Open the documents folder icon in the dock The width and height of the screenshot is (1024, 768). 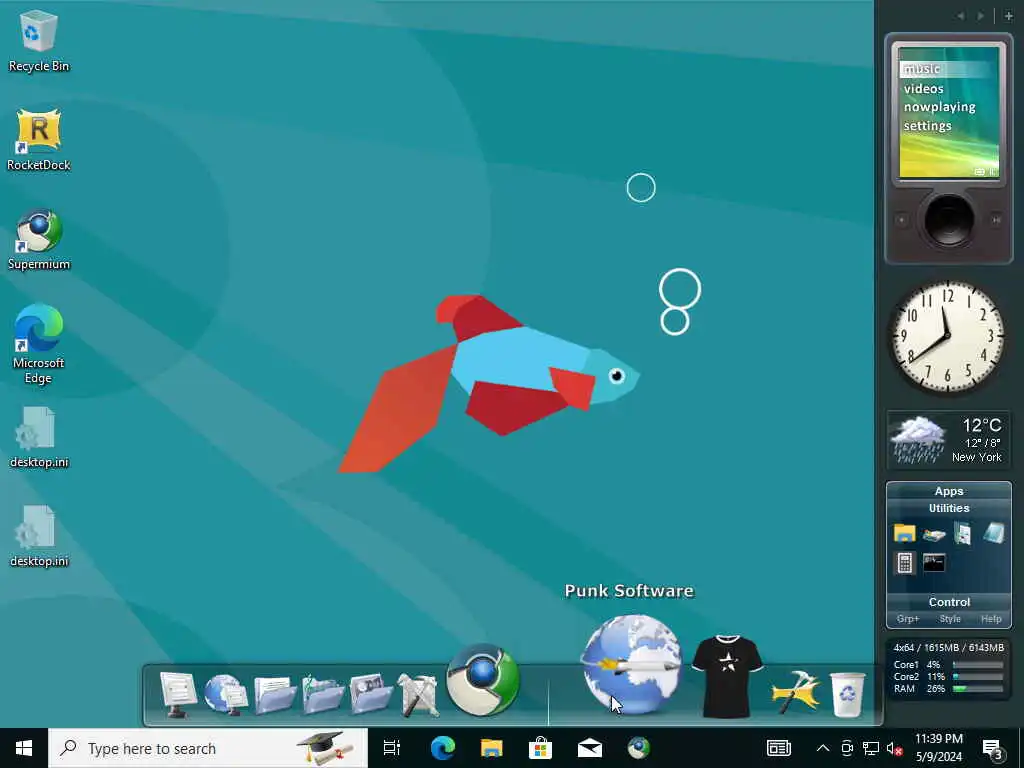(x=274, y=694)
